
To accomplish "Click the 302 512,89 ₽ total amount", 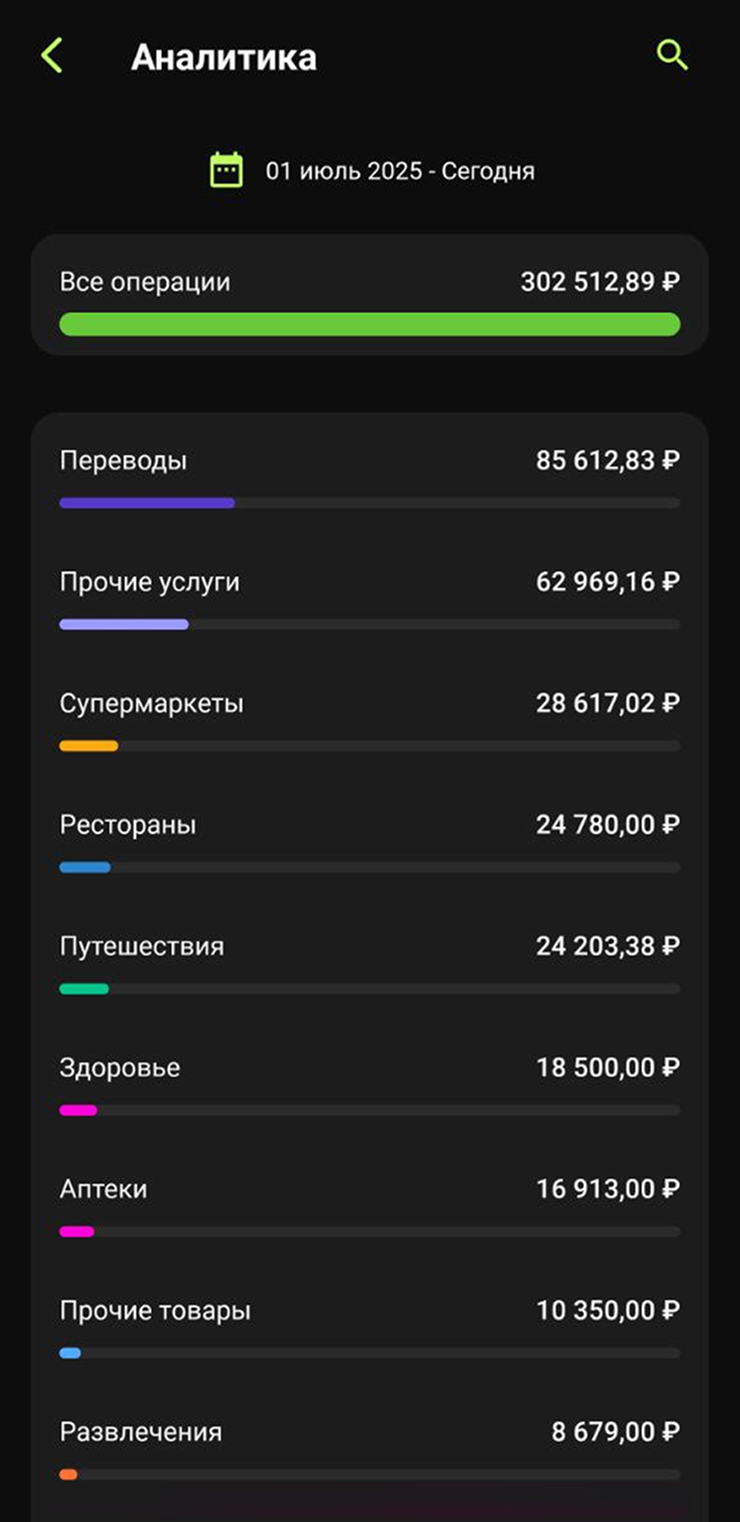I will pyautogui.click(x=600, y=282).
